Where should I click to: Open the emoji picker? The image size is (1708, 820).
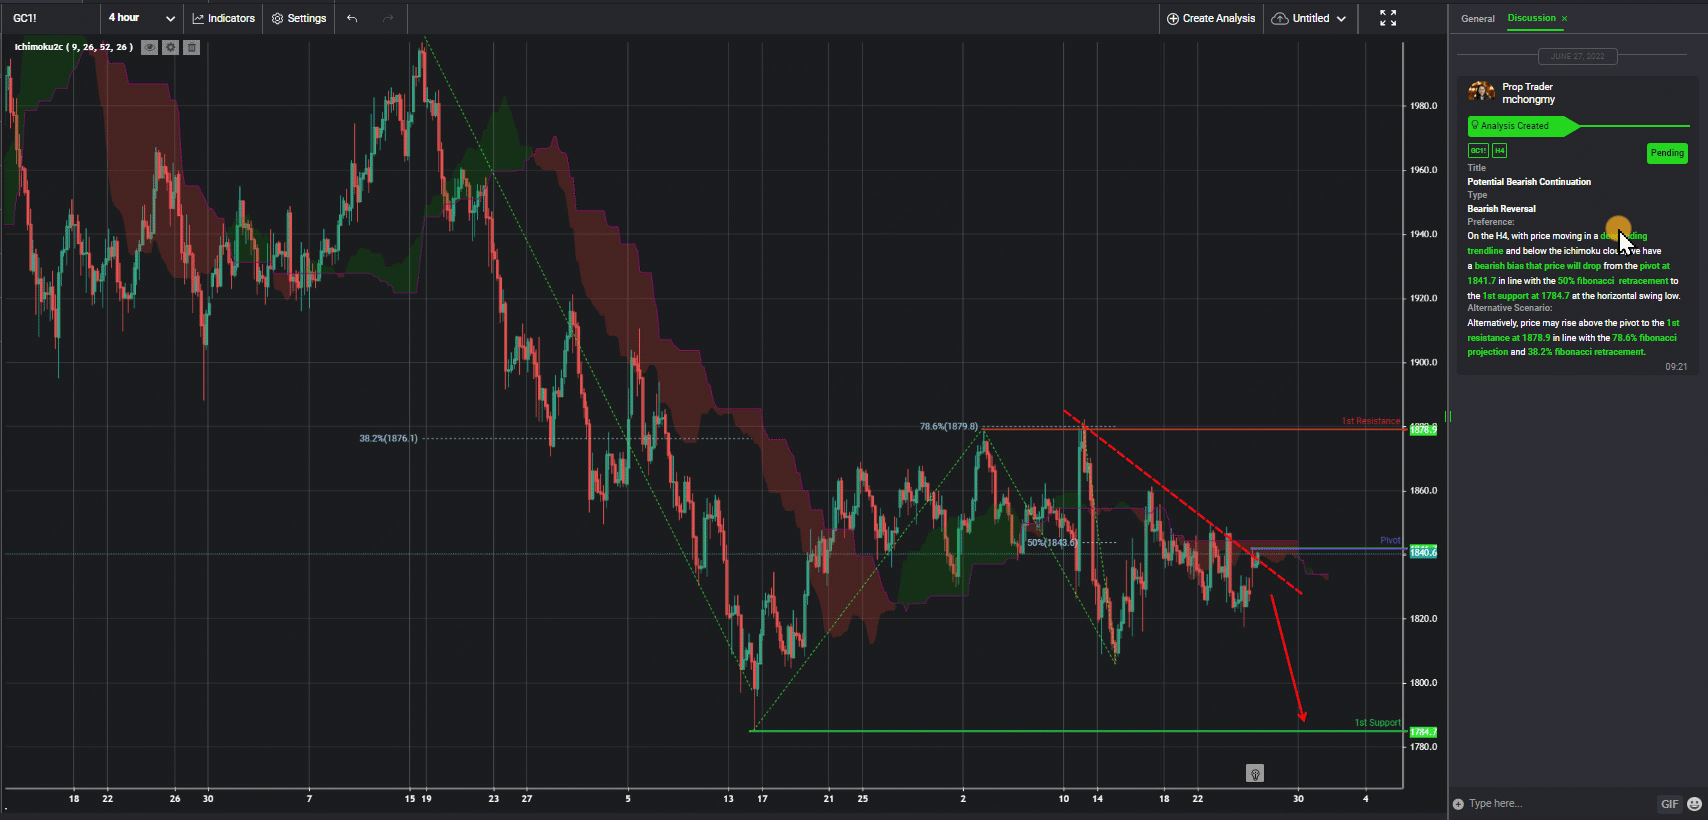tap(1694, 804)
